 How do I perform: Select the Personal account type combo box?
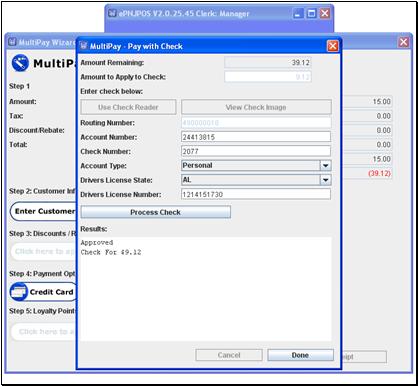[x=256, y=166]
